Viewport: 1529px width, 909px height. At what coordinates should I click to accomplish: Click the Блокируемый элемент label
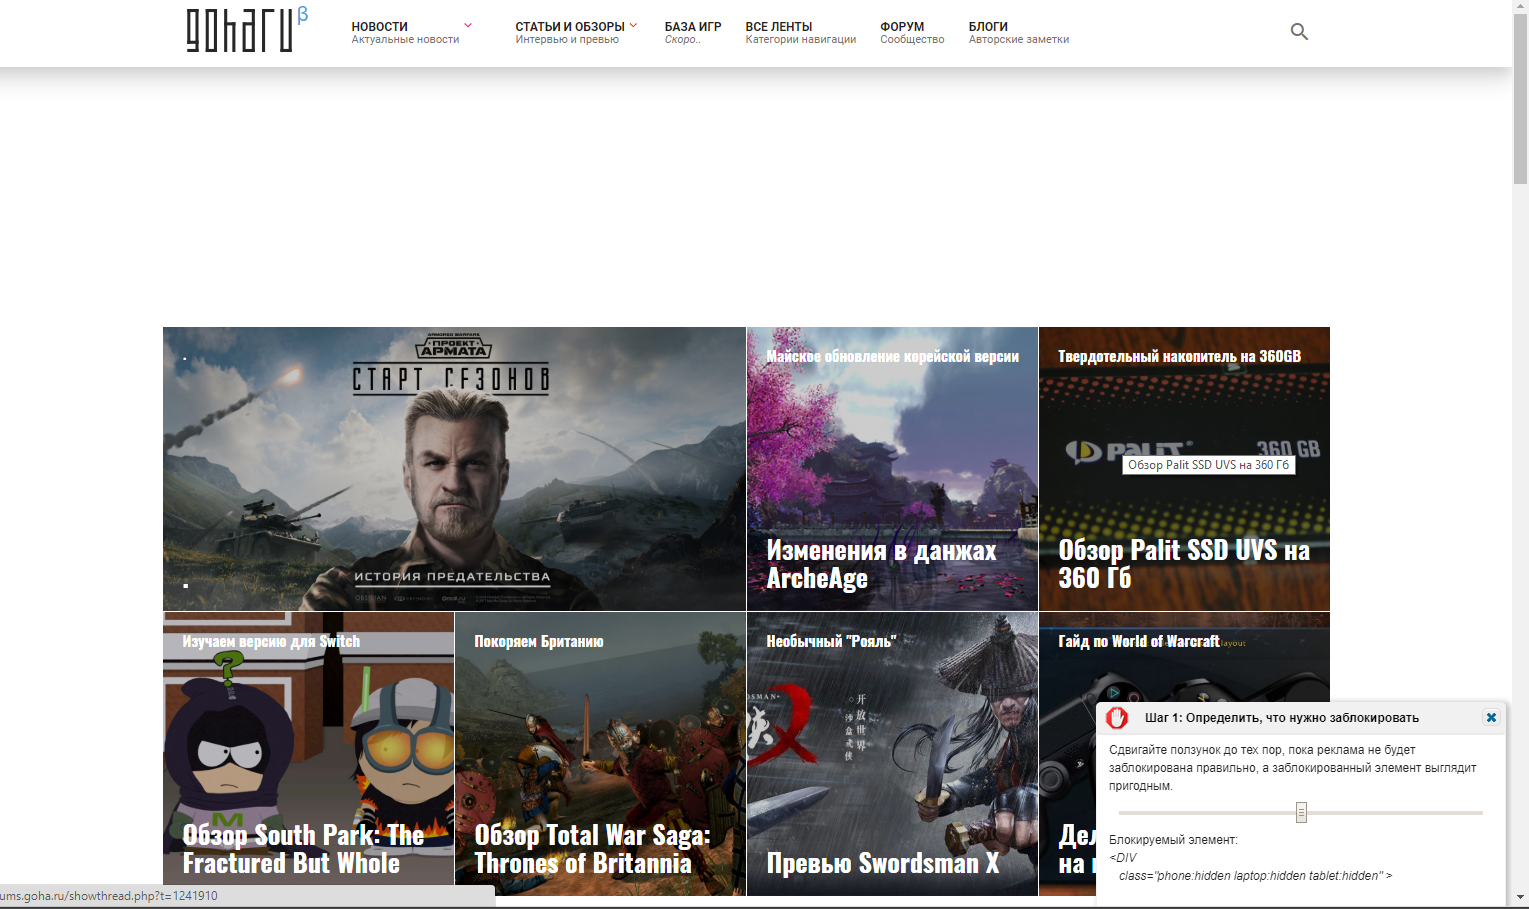click(1173, 840)
